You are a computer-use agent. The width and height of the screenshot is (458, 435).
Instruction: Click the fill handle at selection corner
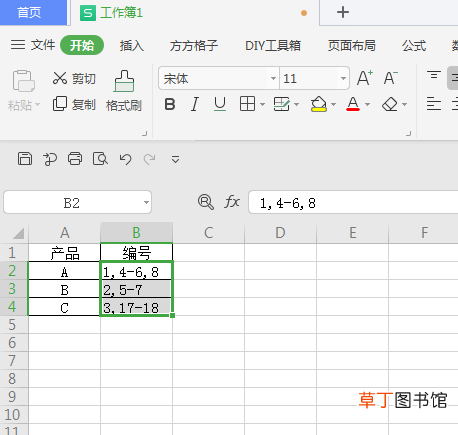coord(172,315)
